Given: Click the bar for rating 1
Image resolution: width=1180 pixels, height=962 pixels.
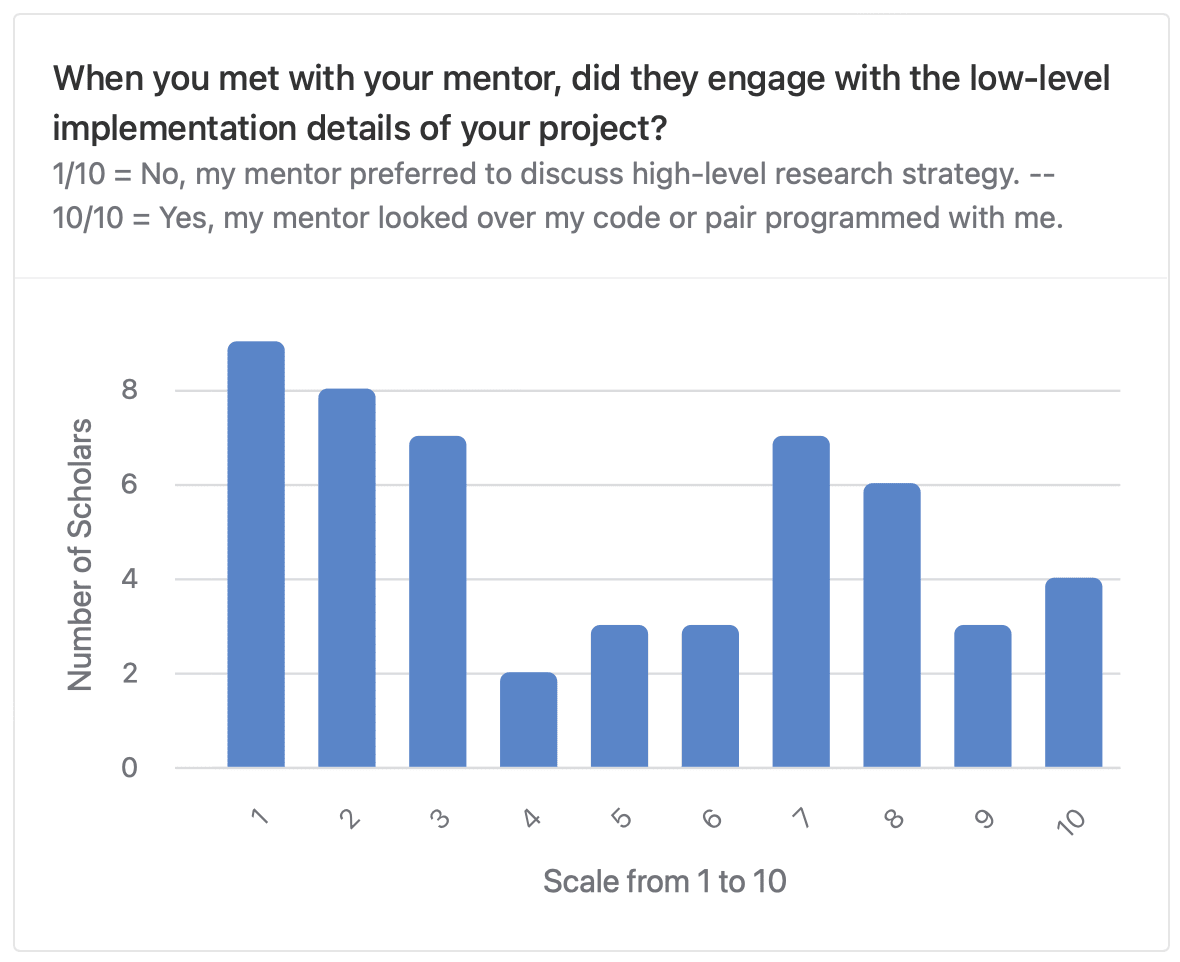Looking at the screenshot, I should [x=256, y=554].
